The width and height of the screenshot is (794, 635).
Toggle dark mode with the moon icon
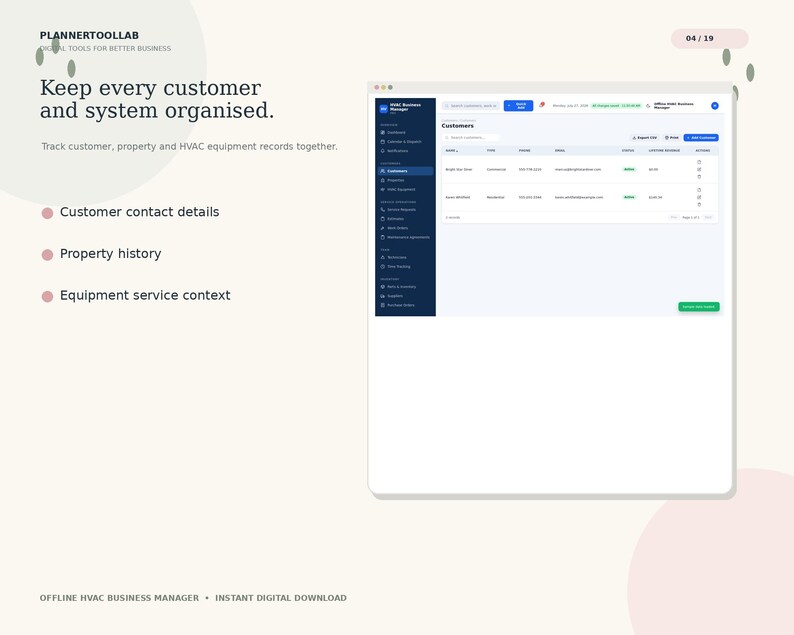[x=648, y=106]
